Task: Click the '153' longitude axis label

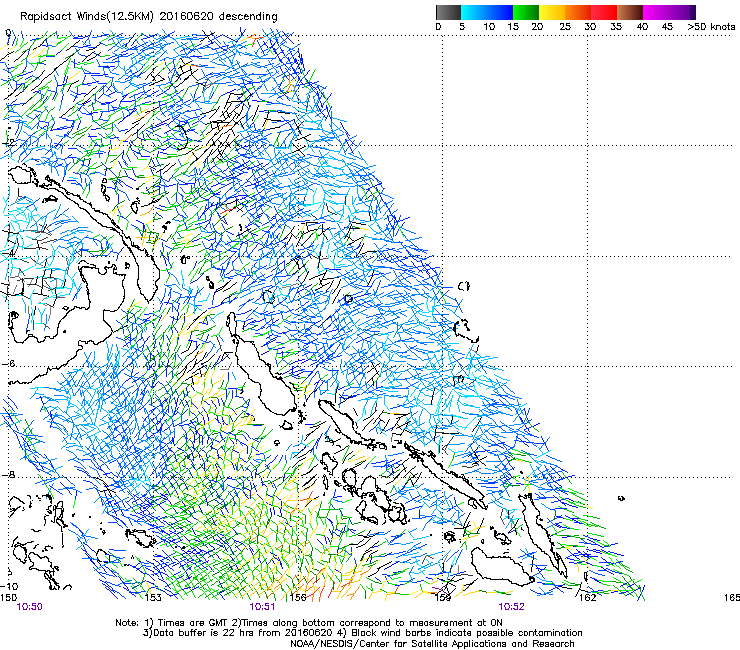Action: point(153,598)
